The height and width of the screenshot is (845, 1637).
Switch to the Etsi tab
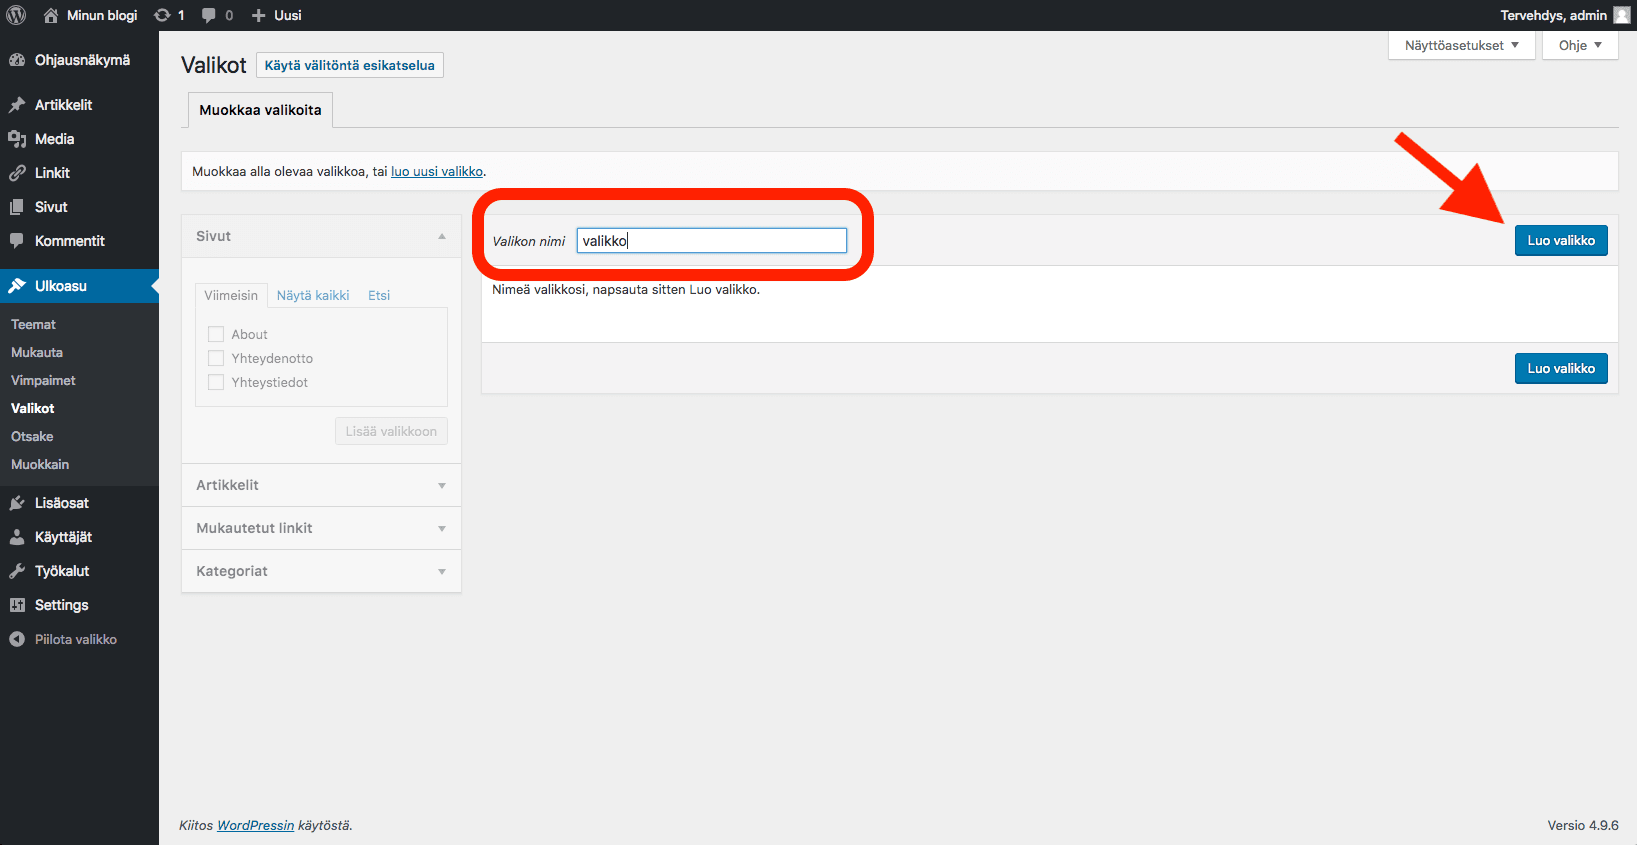(x=379, y=295)
